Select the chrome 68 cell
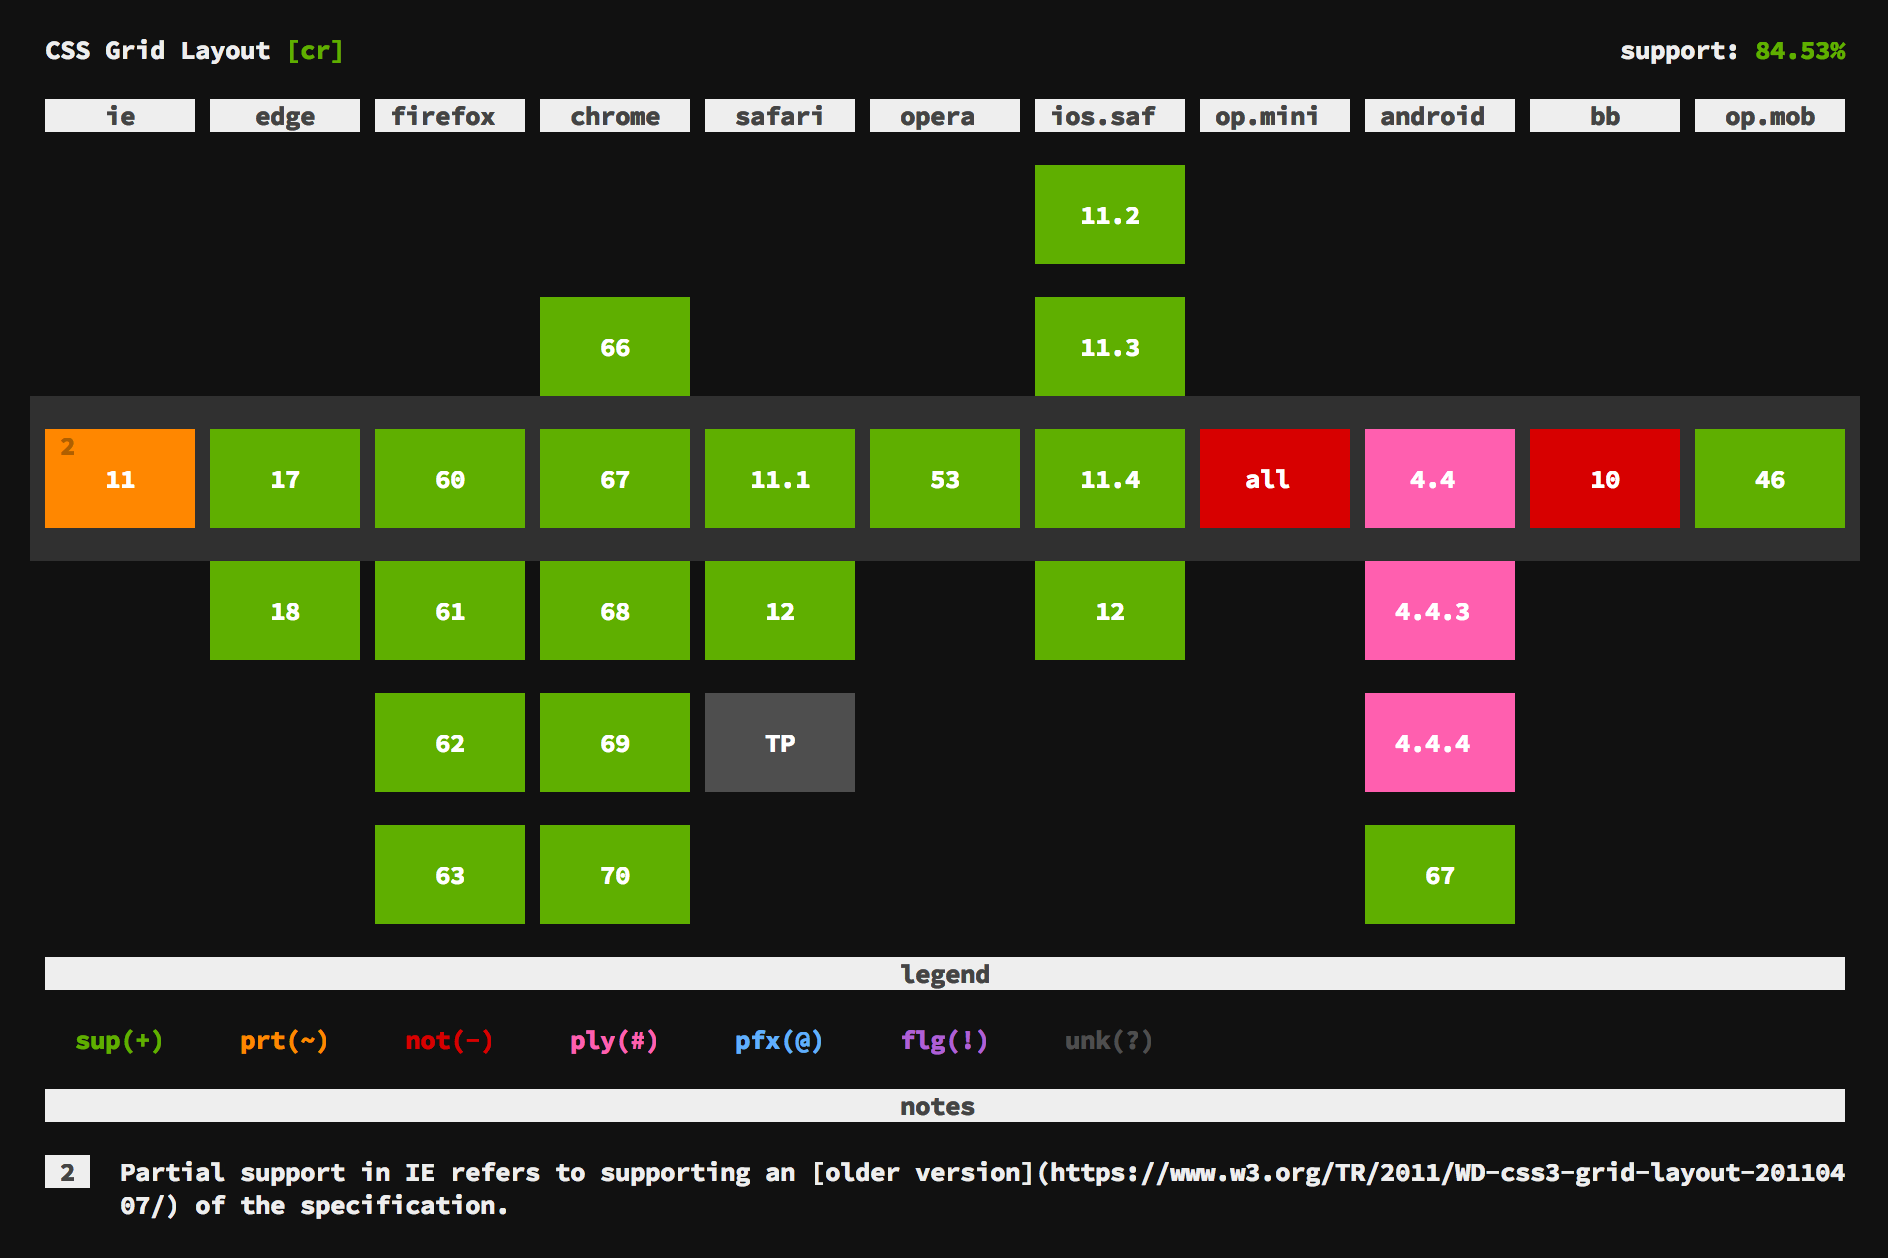The image size is (1888, 1258). pyautogui.click(x=615, y=610)
